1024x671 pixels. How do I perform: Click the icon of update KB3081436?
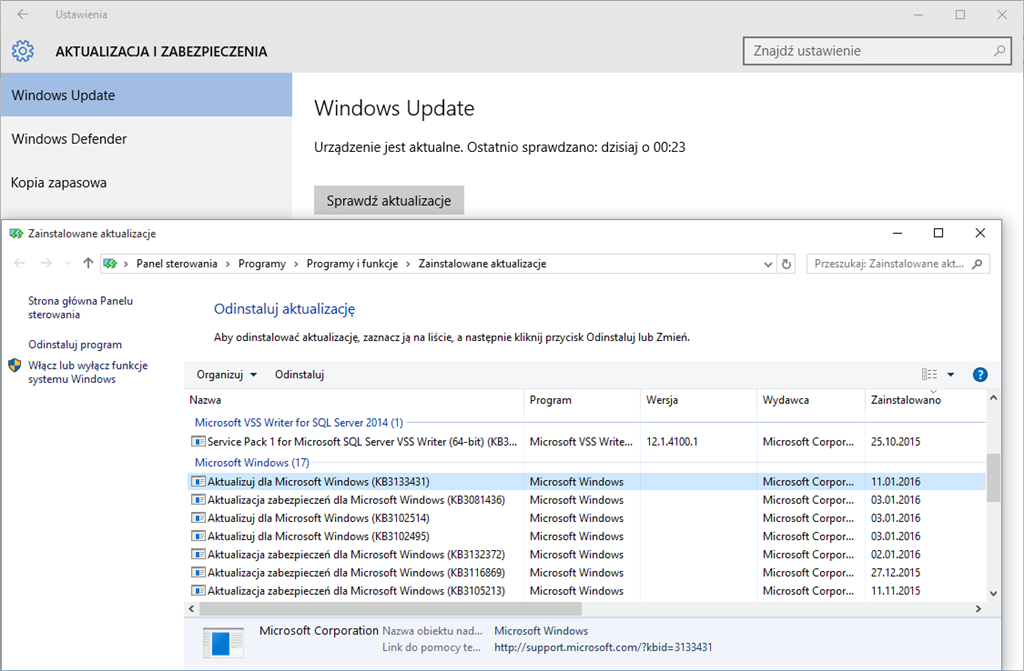point(198,500)
